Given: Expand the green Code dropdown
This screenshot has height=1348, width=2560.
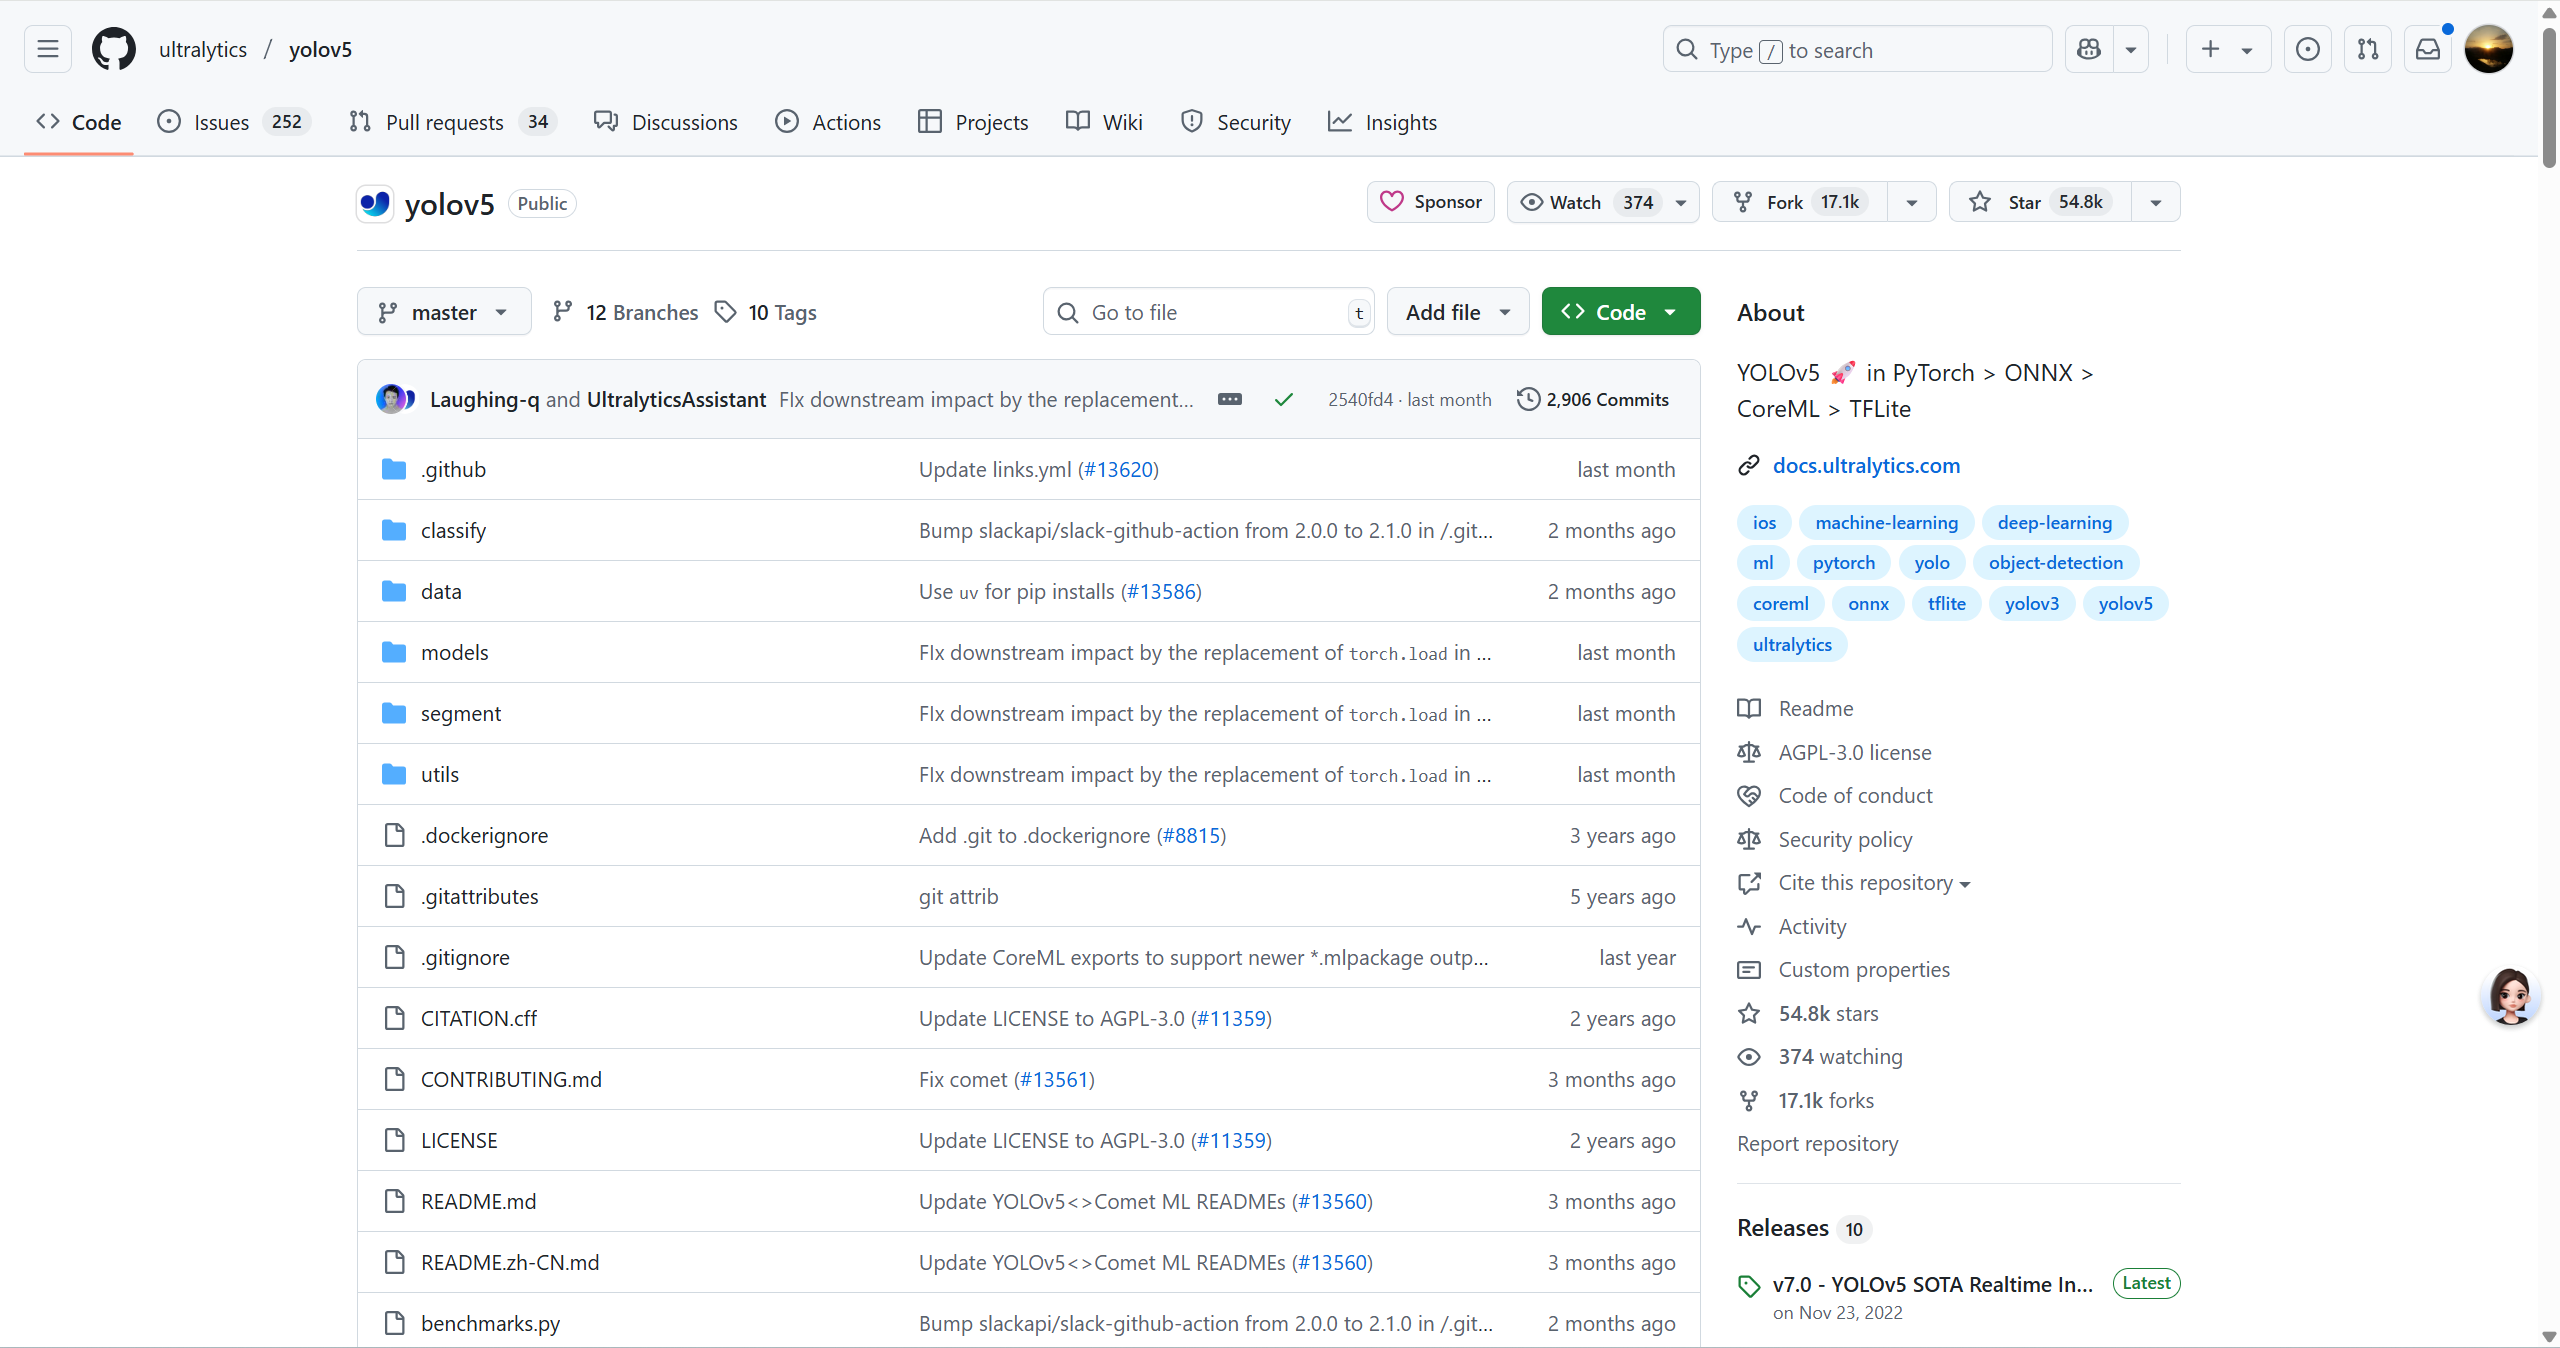Looking at the screenshot, I should point(1620,312).
